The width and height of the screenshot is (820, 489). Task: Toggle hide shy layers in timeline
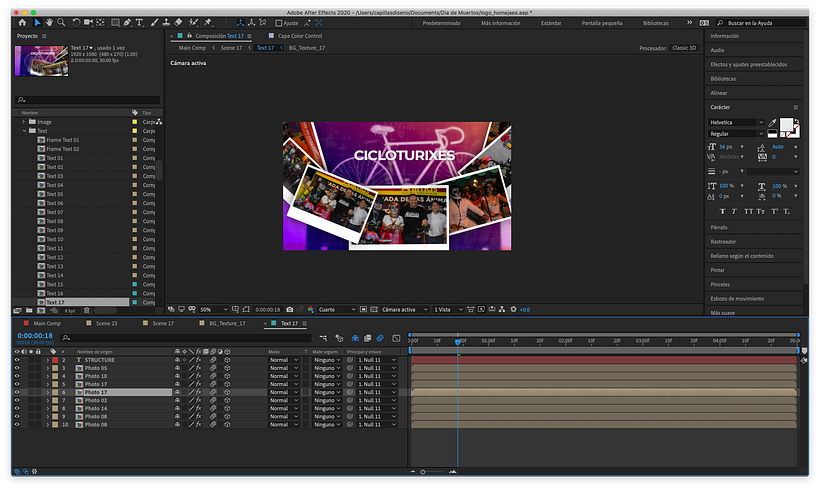point(355,338)
